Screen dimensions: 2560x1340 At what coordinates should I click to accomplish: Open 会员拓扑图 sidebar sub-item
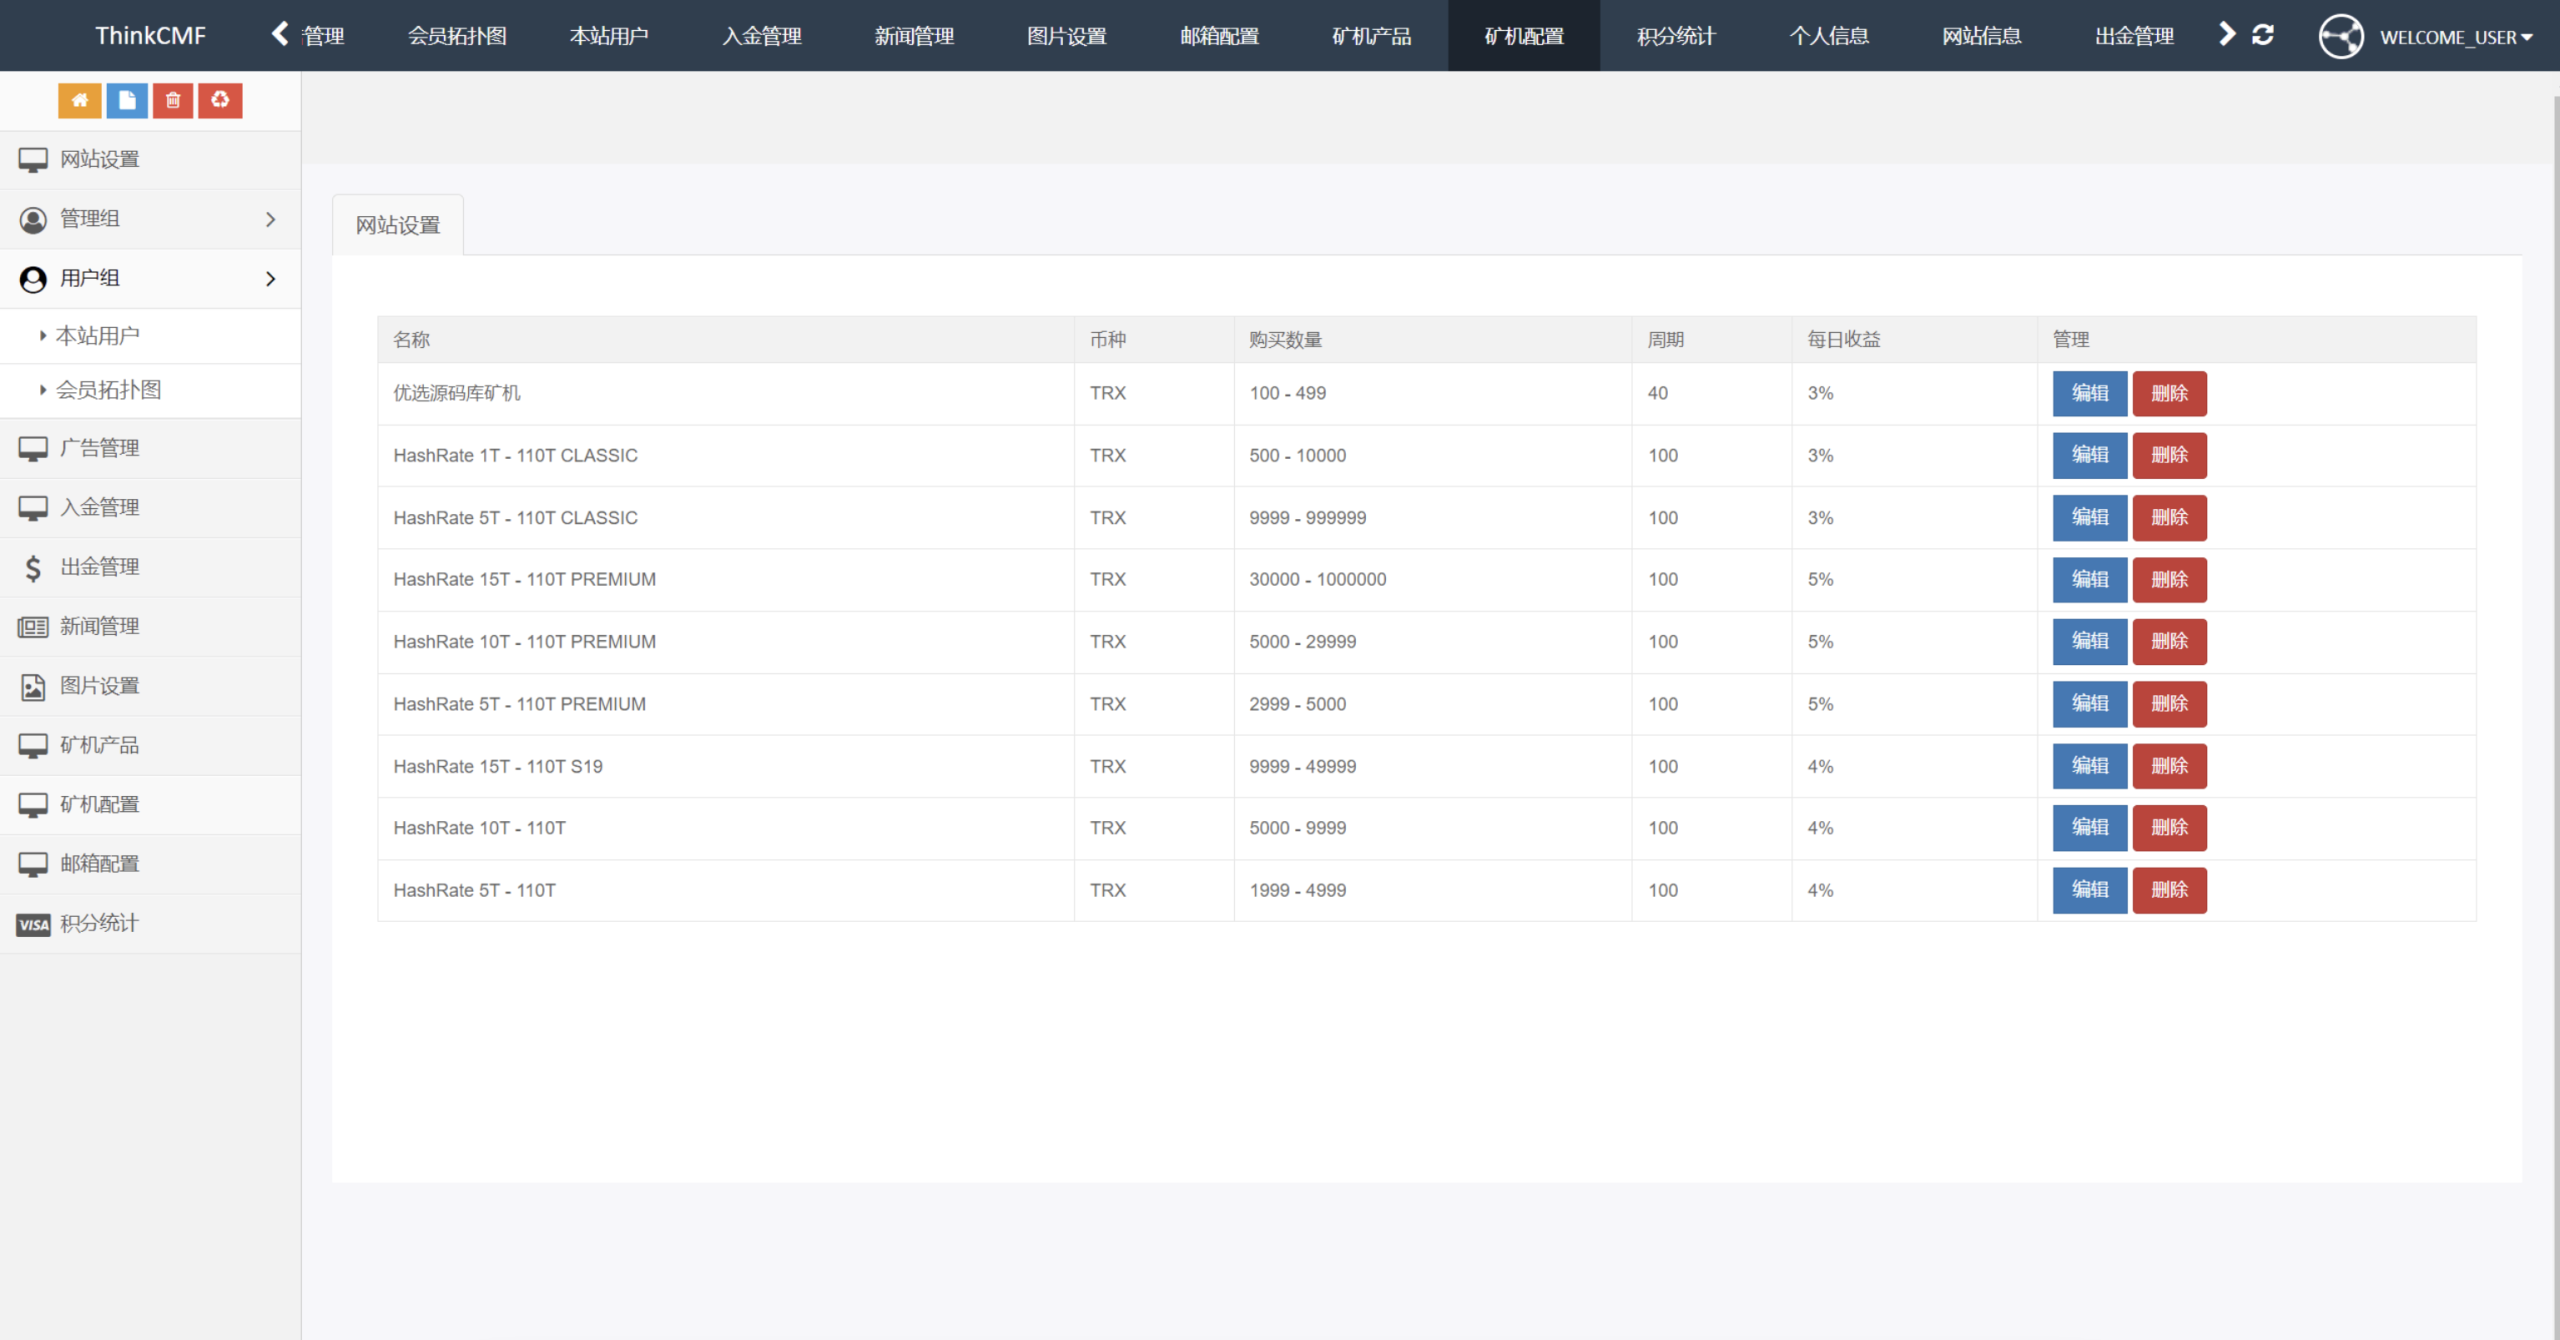[x=108, y=390]
